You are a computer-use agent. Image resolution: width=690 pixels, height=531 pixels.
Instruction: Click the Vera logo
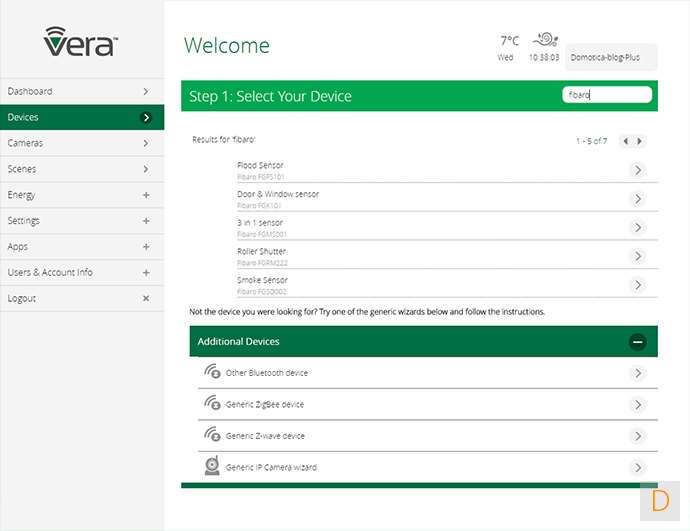(x=80, y=42)
